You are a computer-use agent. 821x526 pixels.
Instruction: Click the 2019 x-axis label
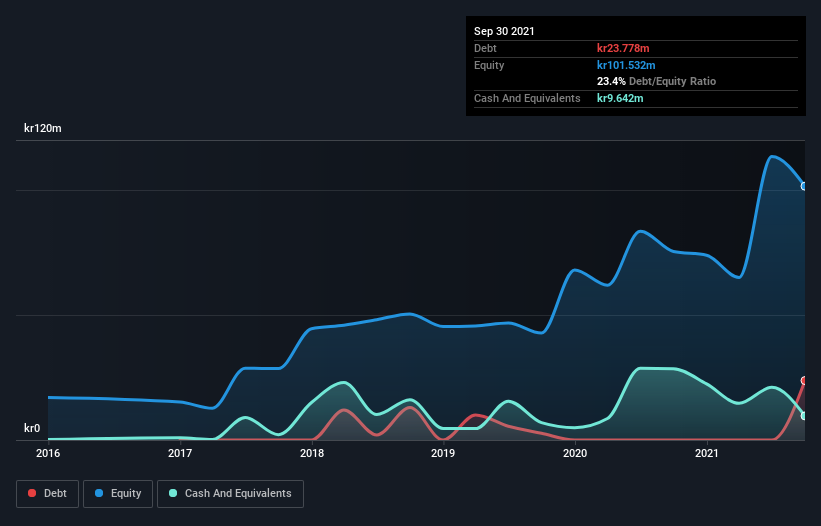(x=443, y=453)
